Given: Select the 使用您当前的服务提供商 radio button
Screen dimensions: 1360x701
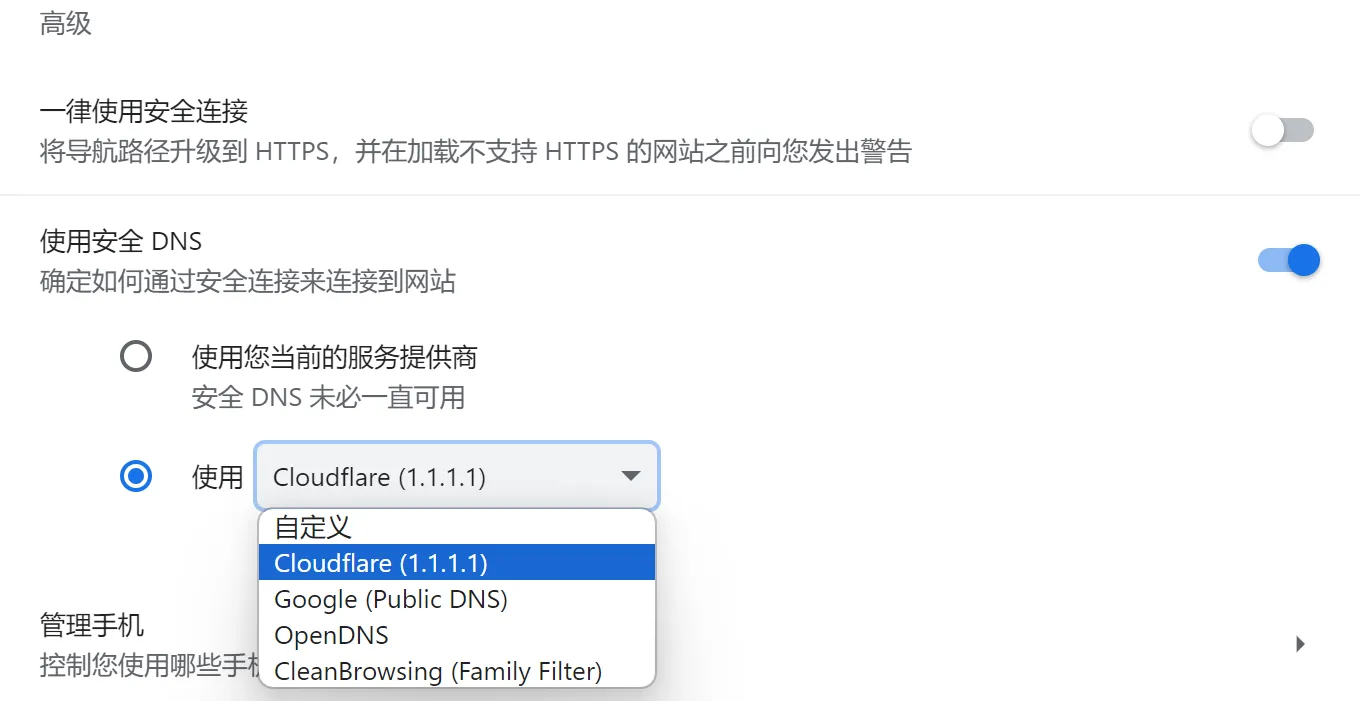Looking at the screenshot, I should tap(136, 356).
